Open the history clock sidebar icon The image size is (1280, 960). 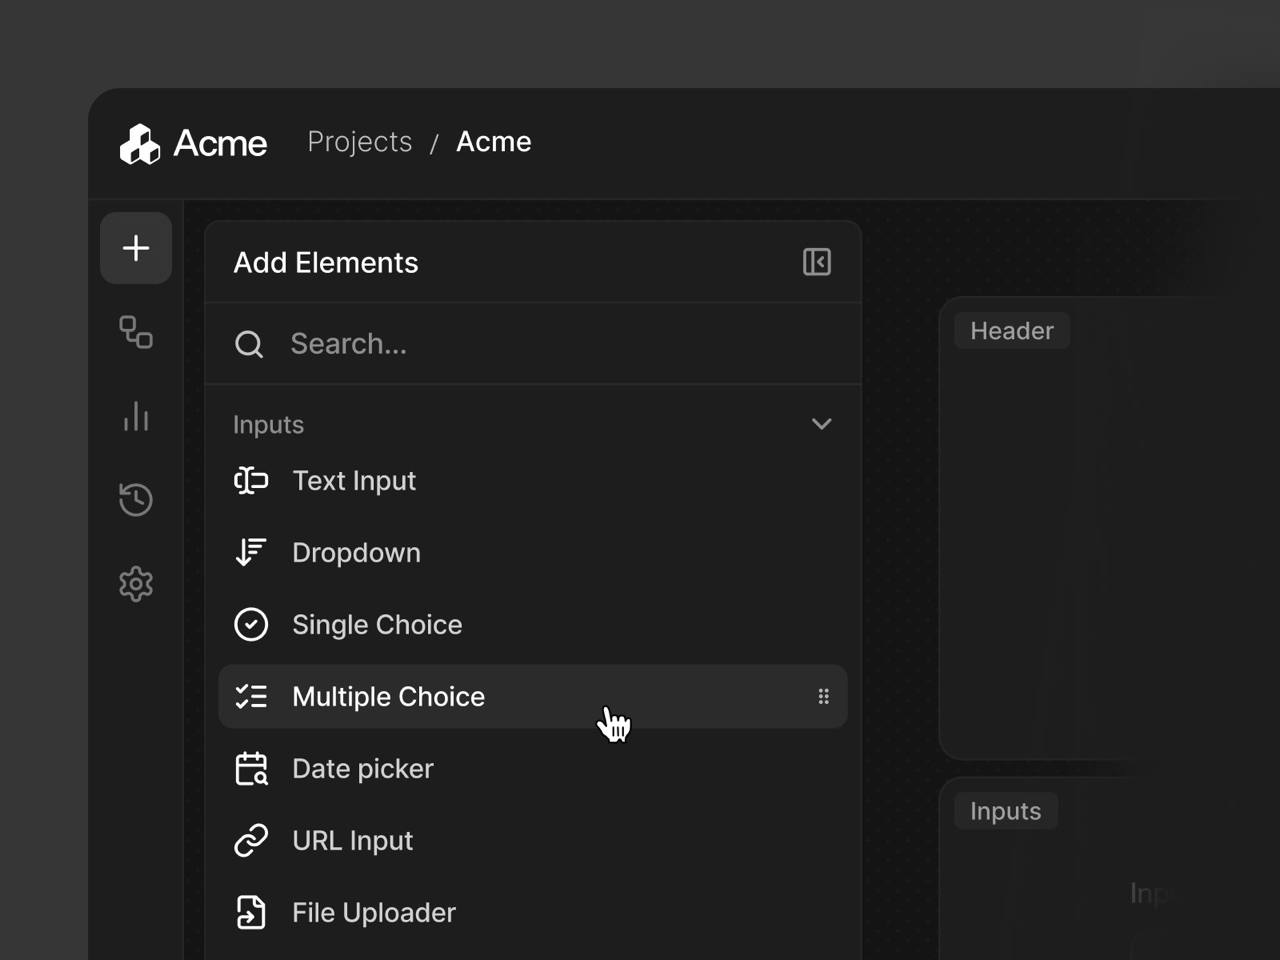tap(136, 500)
